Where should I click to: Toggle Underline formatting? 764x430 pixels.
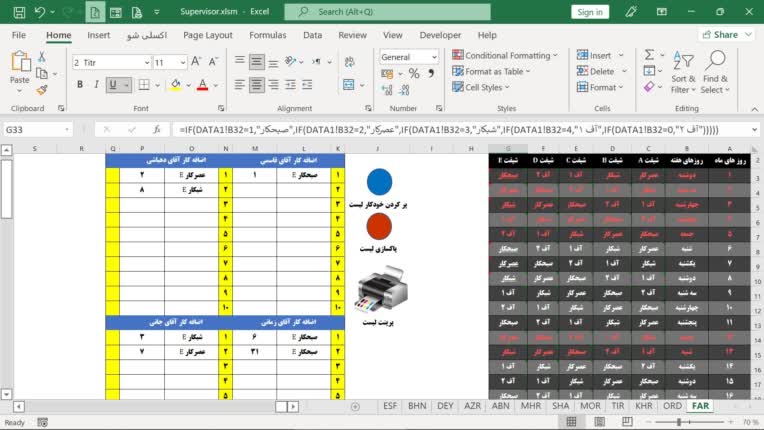113,85
